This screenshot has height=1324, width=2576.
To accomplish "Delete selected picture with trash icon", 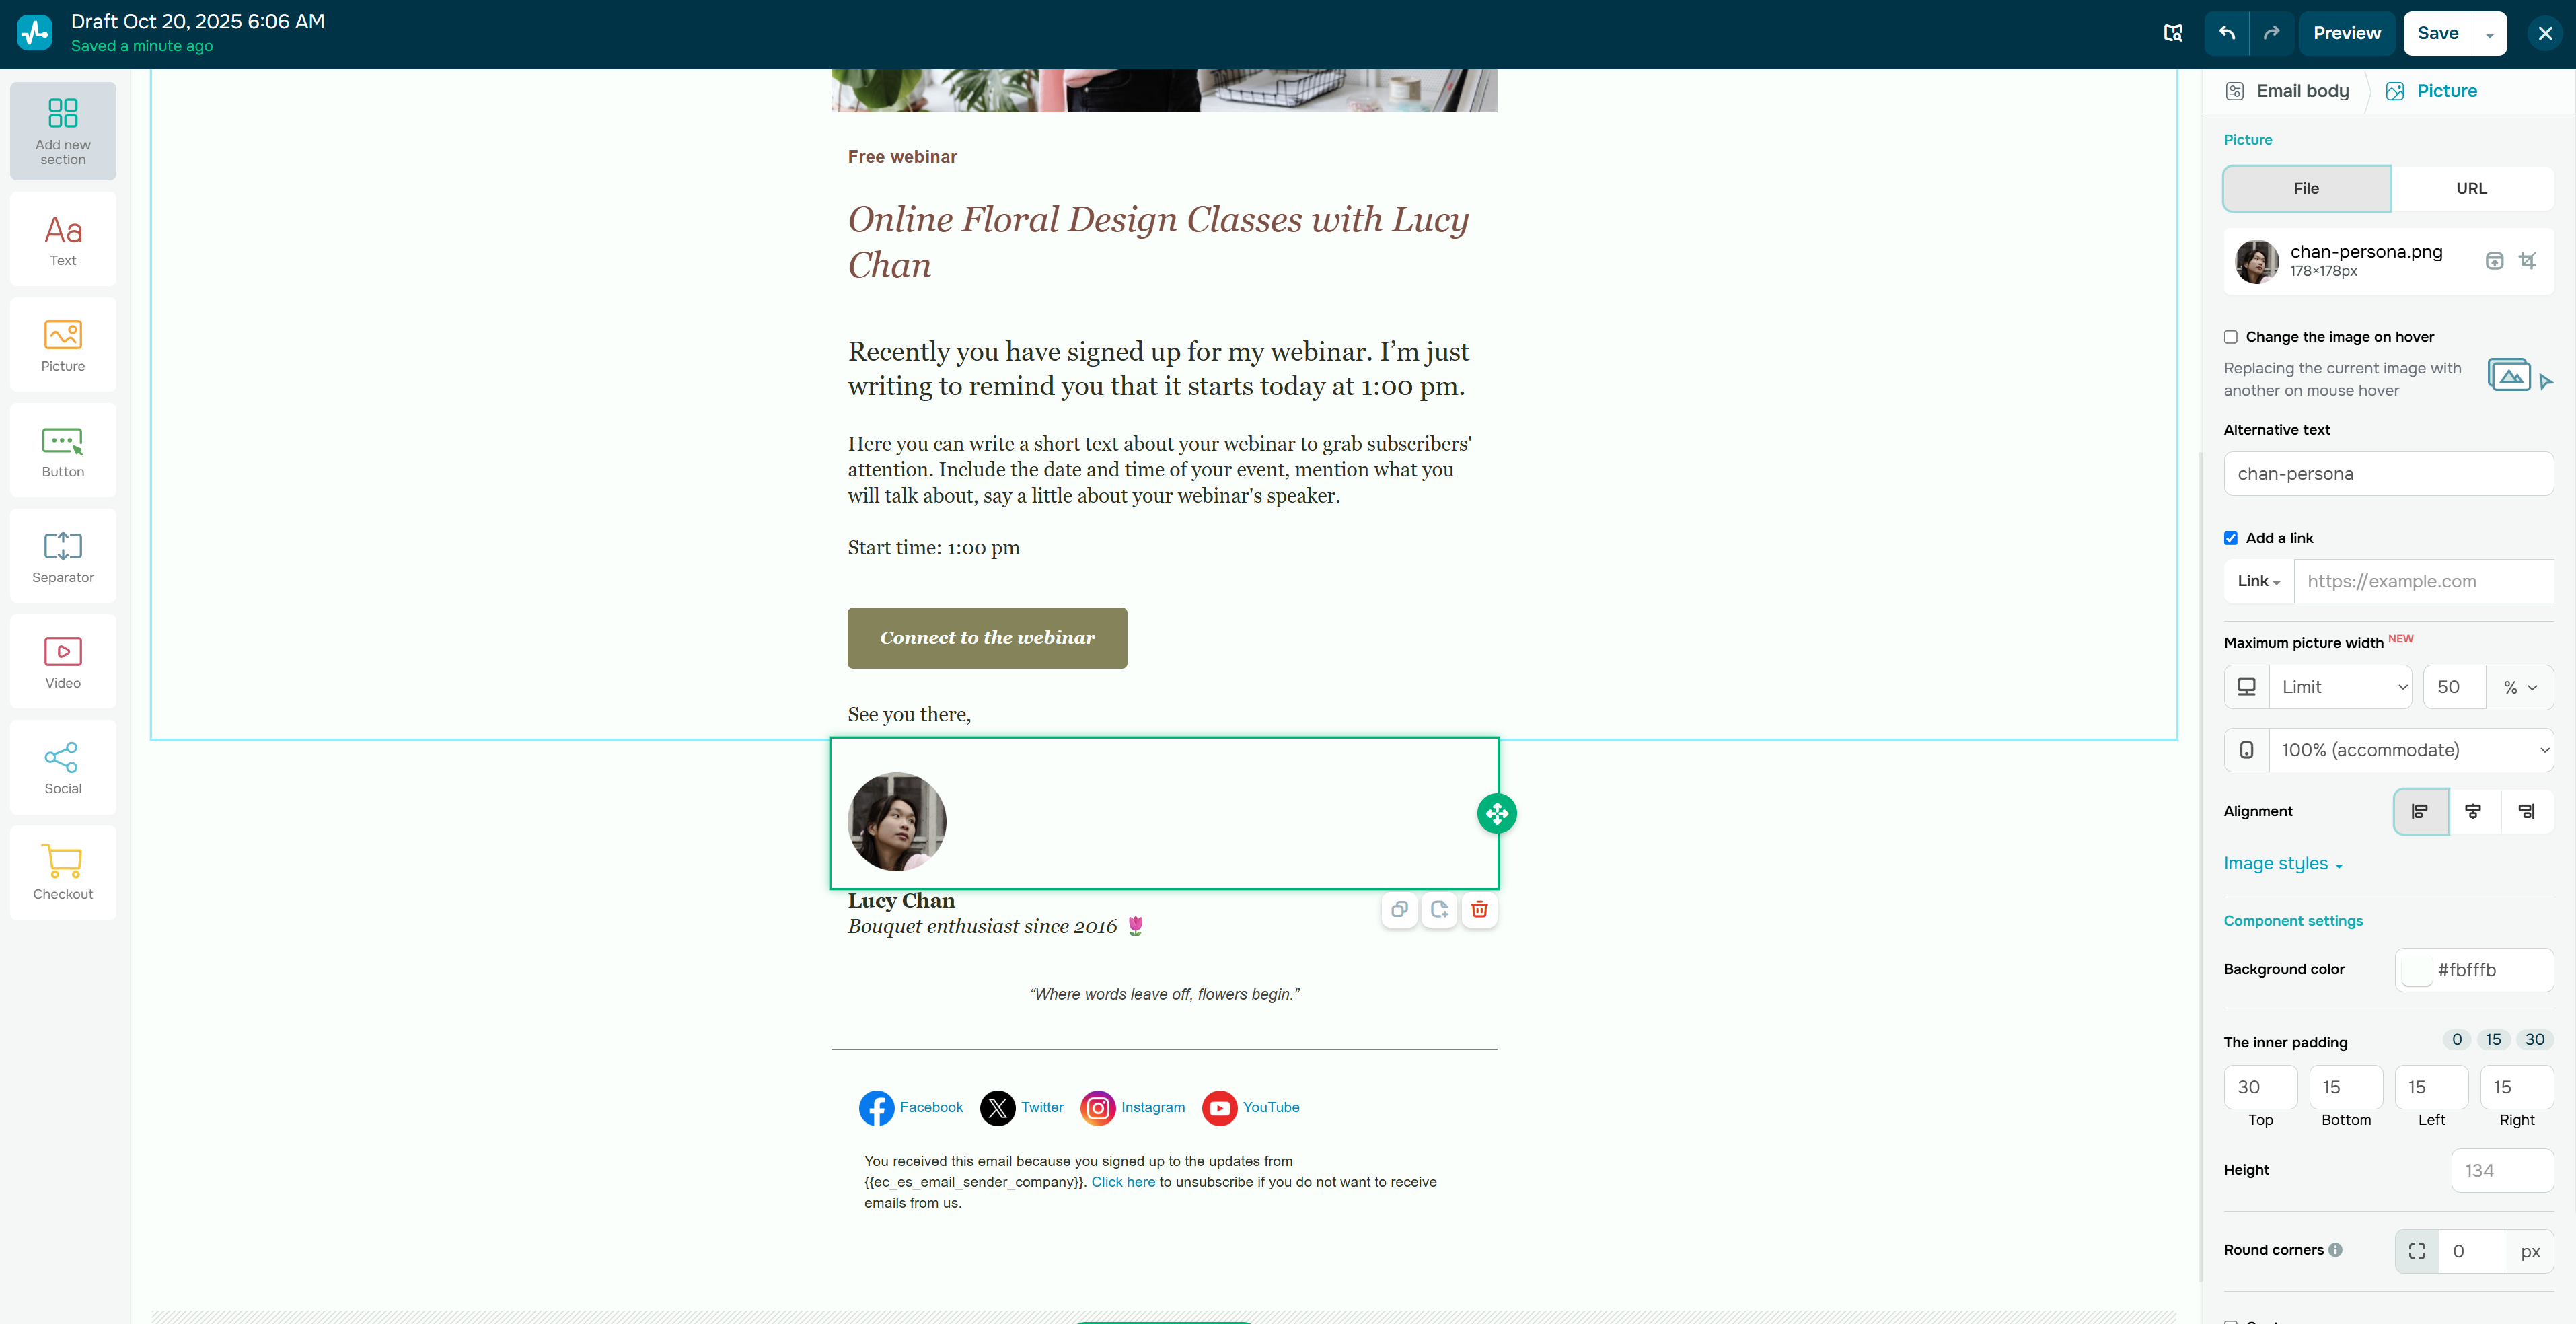I will (1479, 909).
